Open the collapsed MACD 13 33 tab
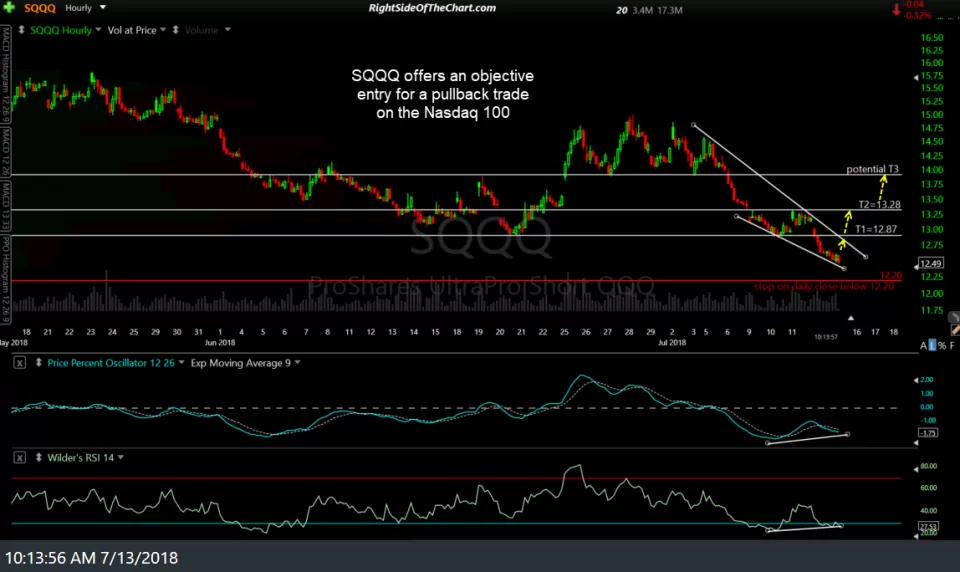 point(6,206)
